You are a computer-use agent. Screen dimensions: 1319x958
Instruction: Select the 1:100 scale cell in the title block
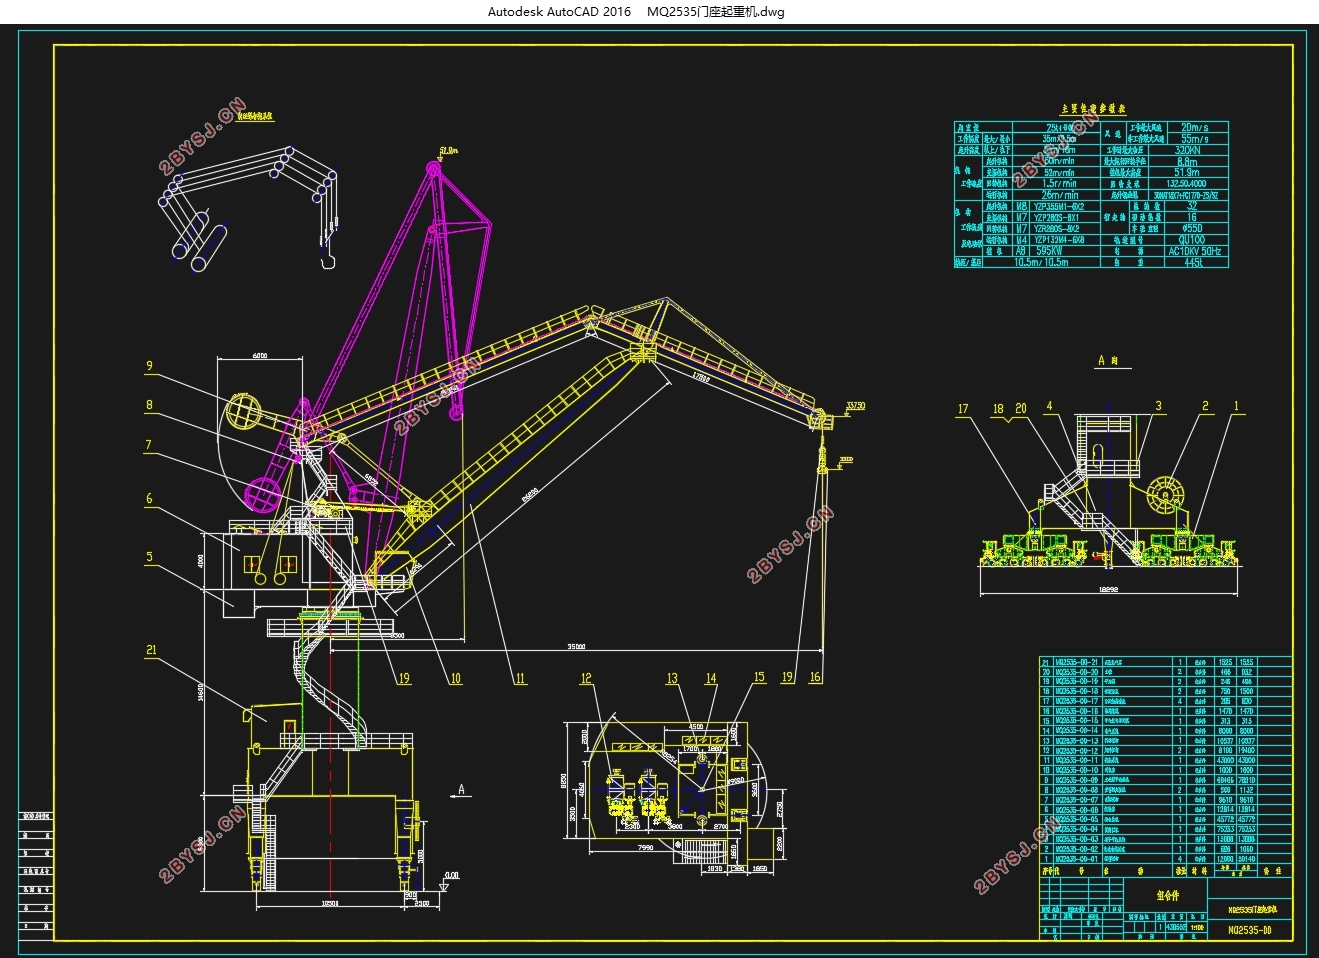pyautogui.click(x=1198, y=926)
